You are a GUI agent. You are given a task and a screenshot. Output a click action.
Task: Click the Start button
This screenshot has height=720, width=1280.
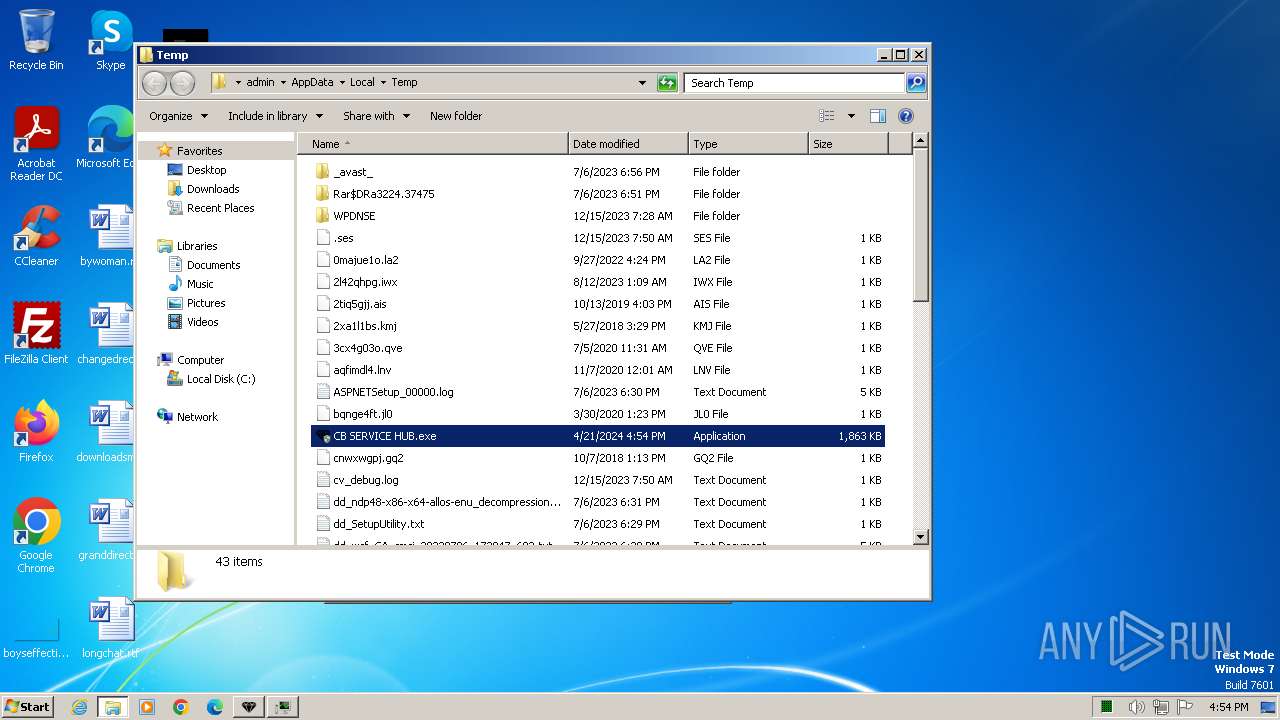click(27, 707)
